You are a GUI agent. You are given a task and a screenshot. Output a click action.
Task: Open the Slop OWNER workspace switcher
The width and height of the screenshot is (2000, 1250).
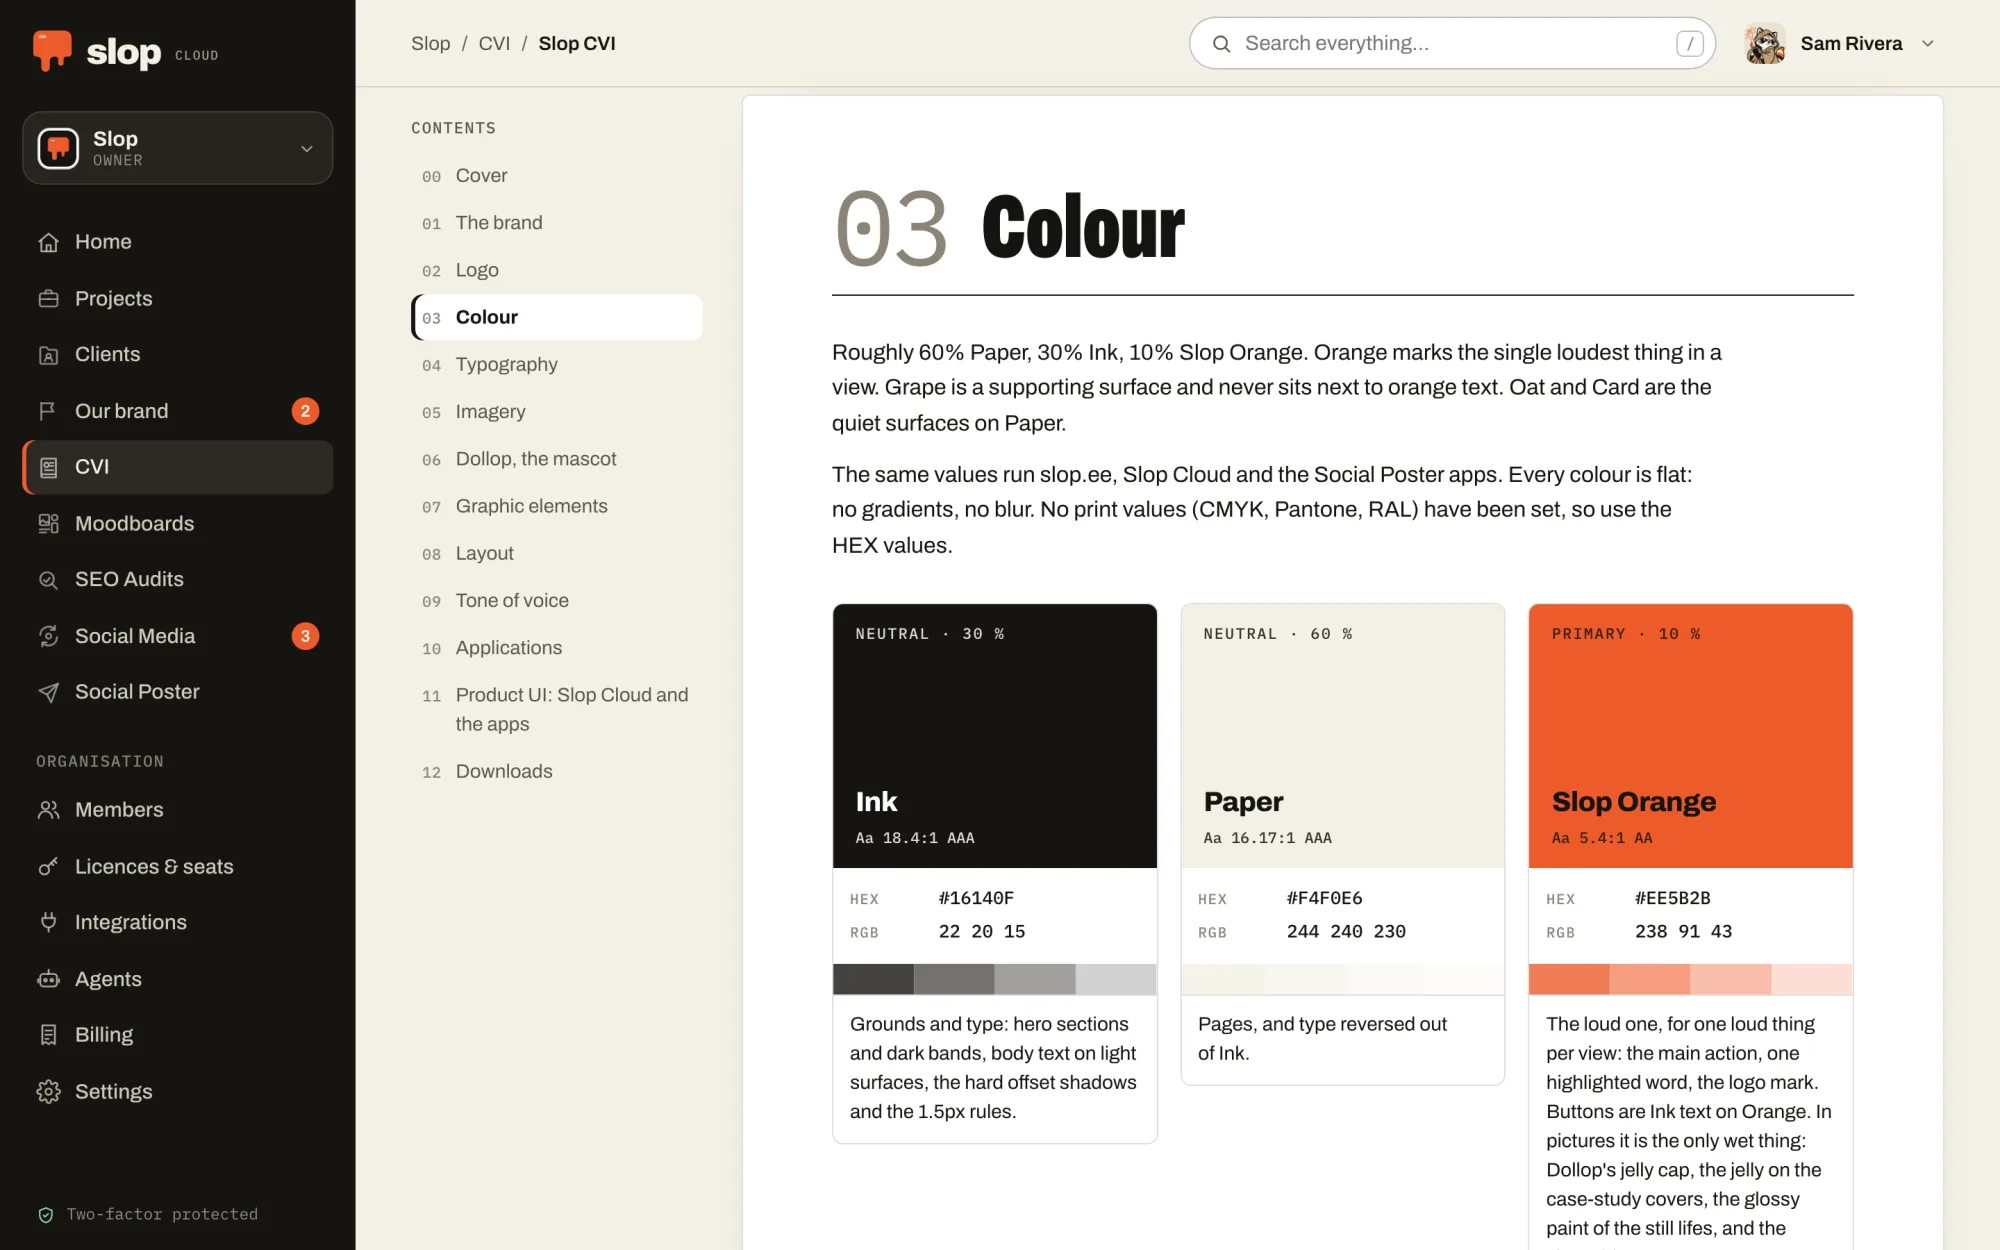point(178,148)
